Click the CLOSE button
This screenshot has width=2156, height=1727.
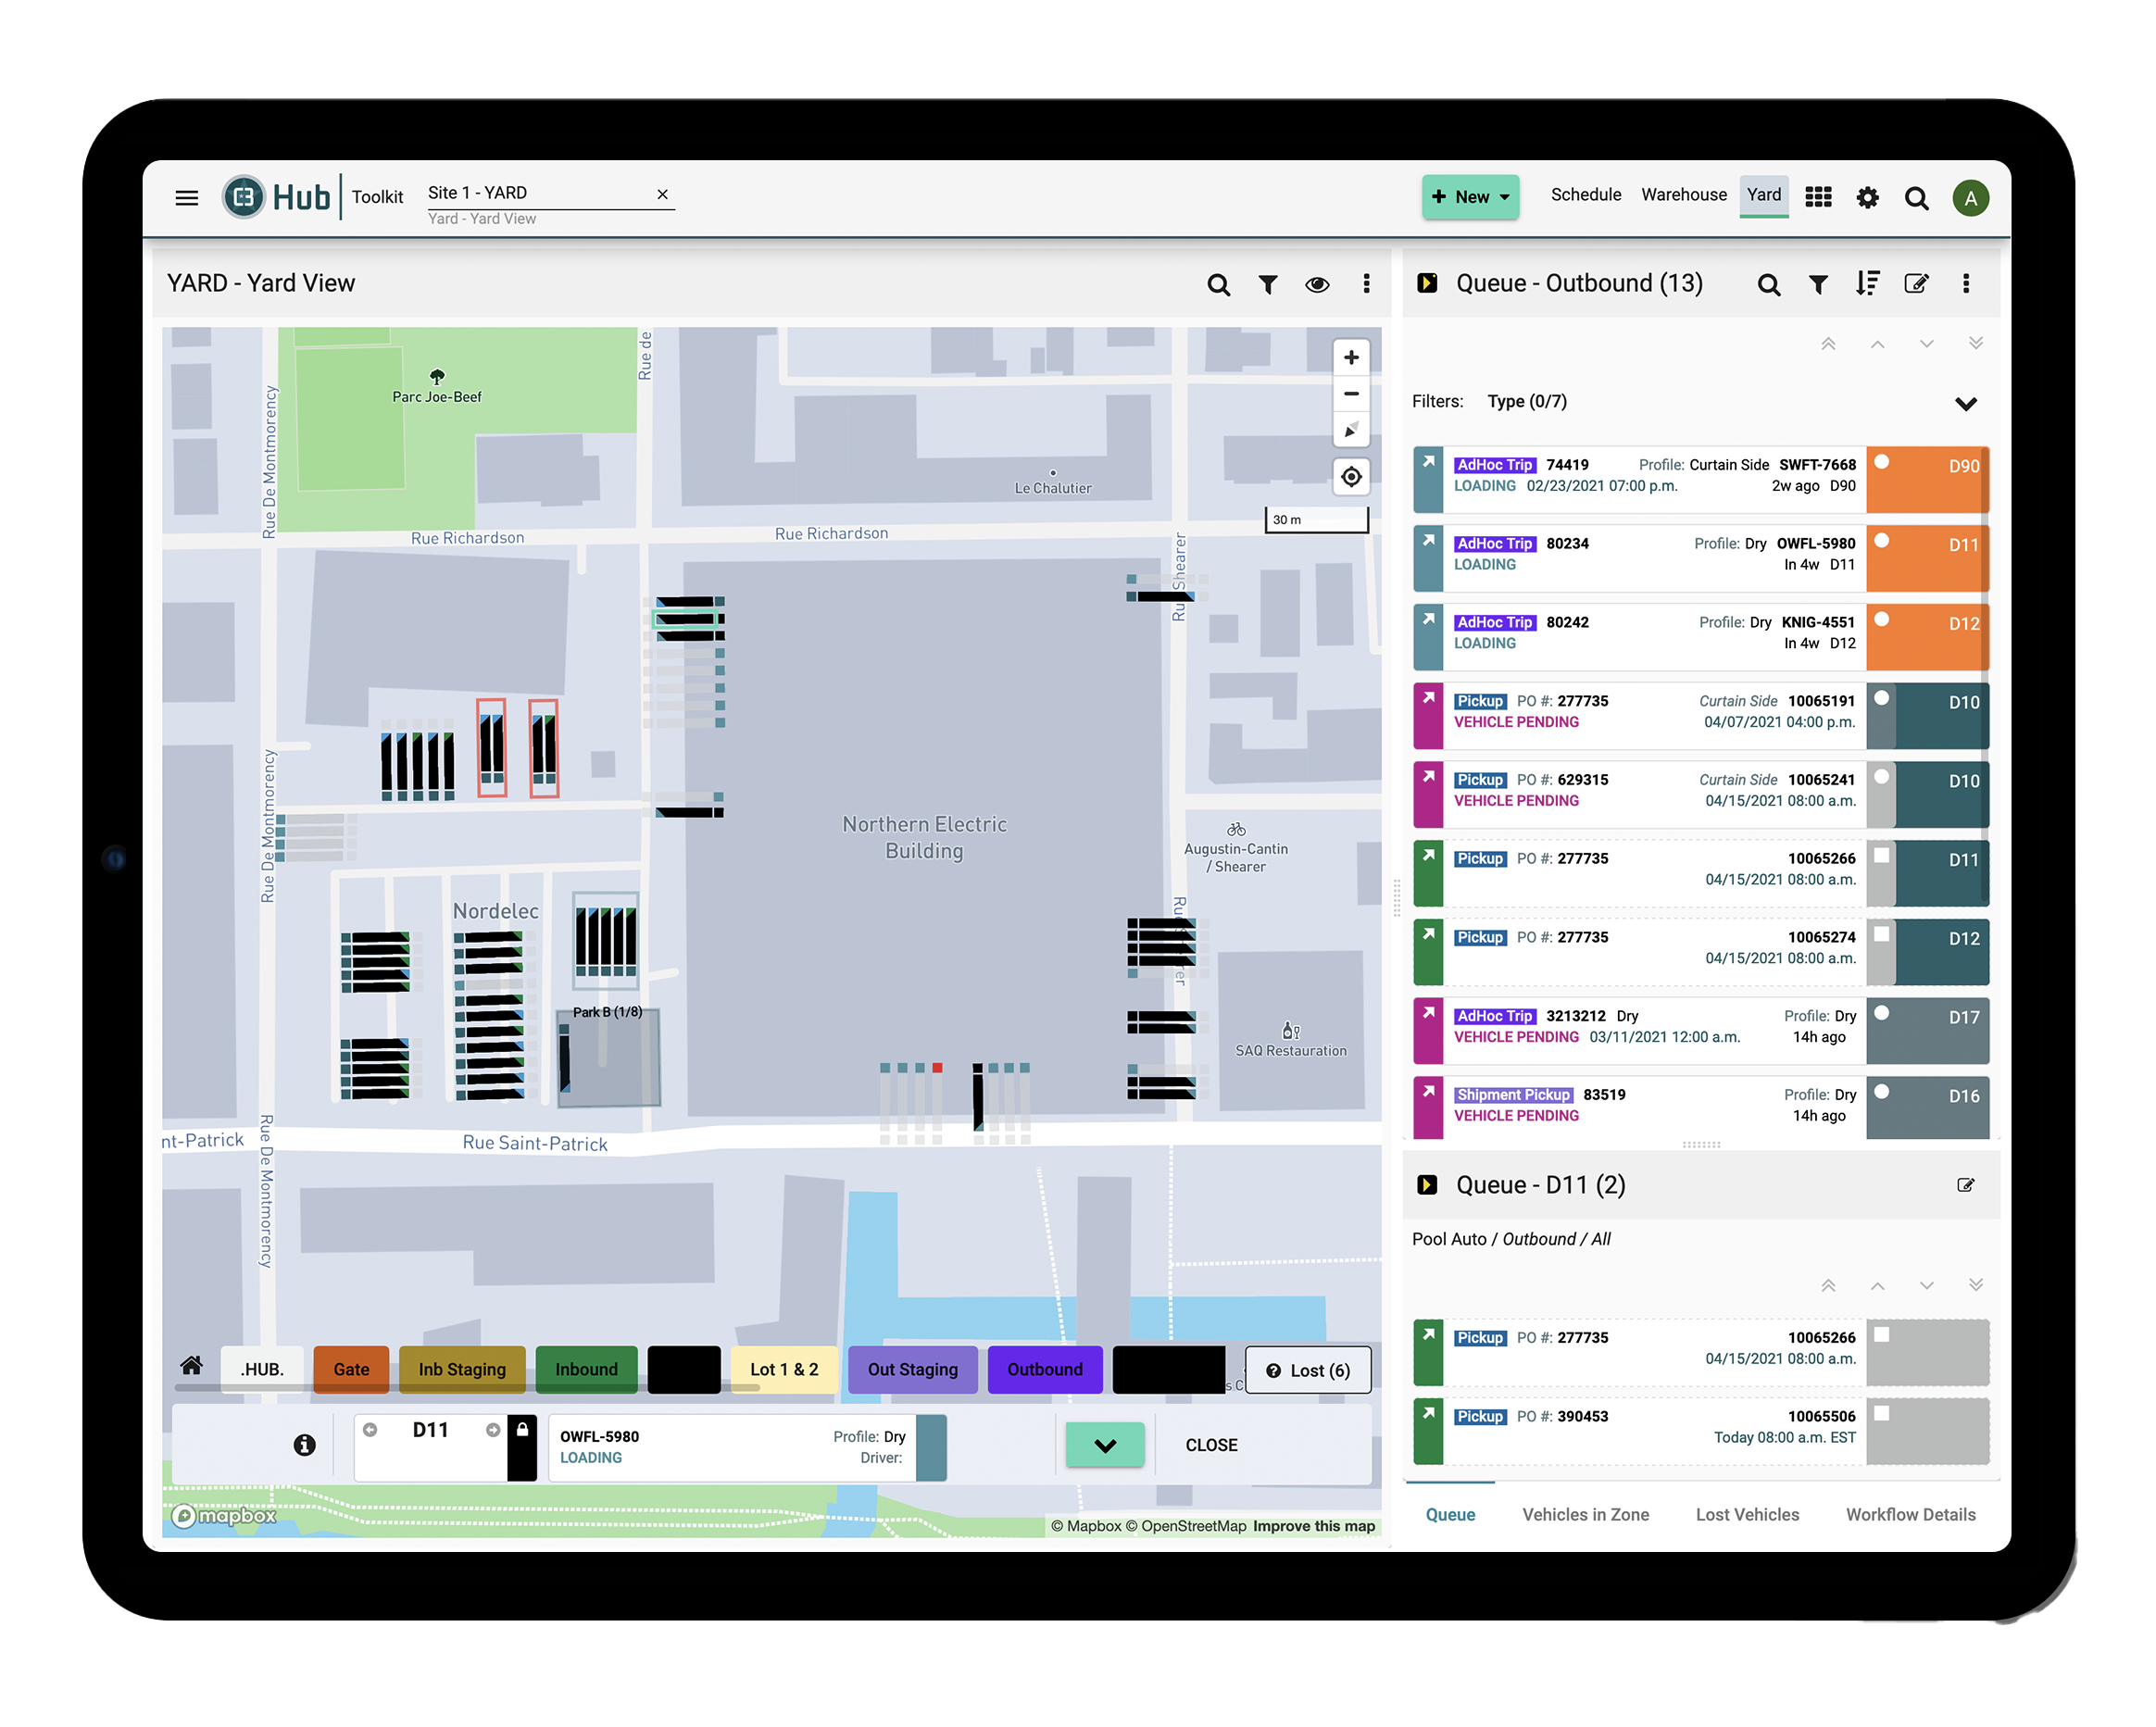pyautogui.click(x=1210, y=1444)
